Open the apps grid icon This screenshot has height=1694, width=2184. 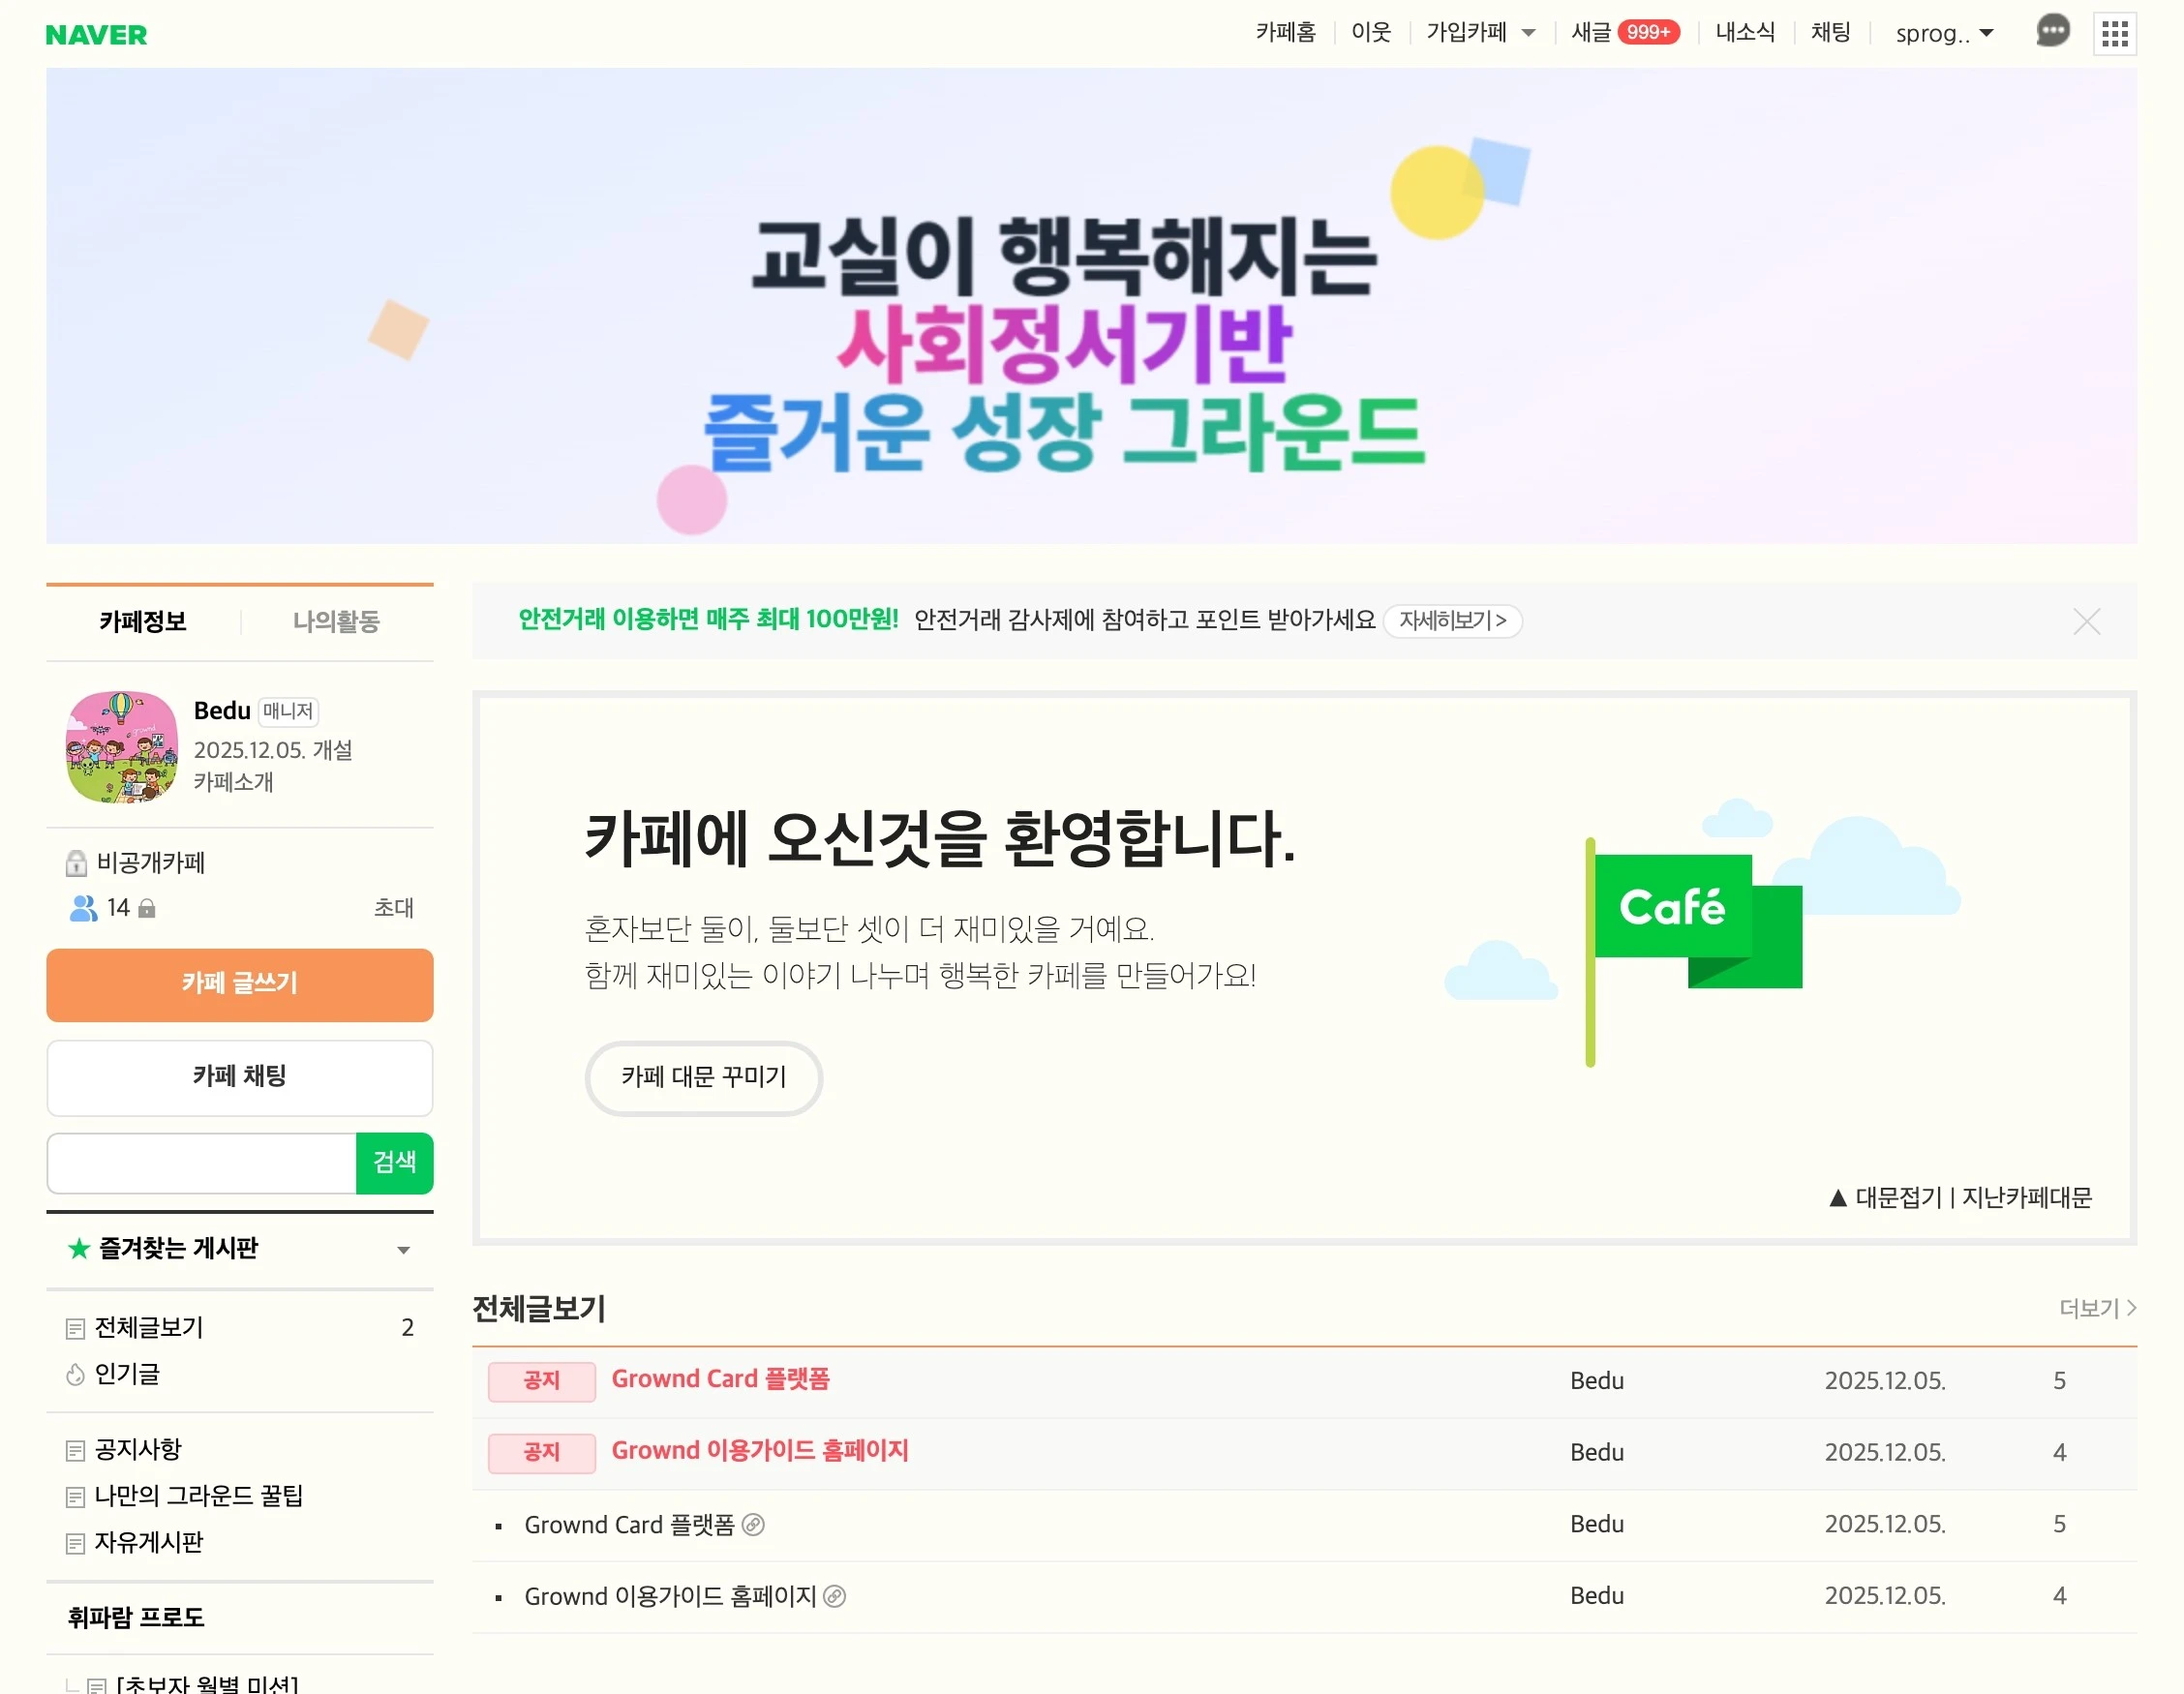(2114, 35)
